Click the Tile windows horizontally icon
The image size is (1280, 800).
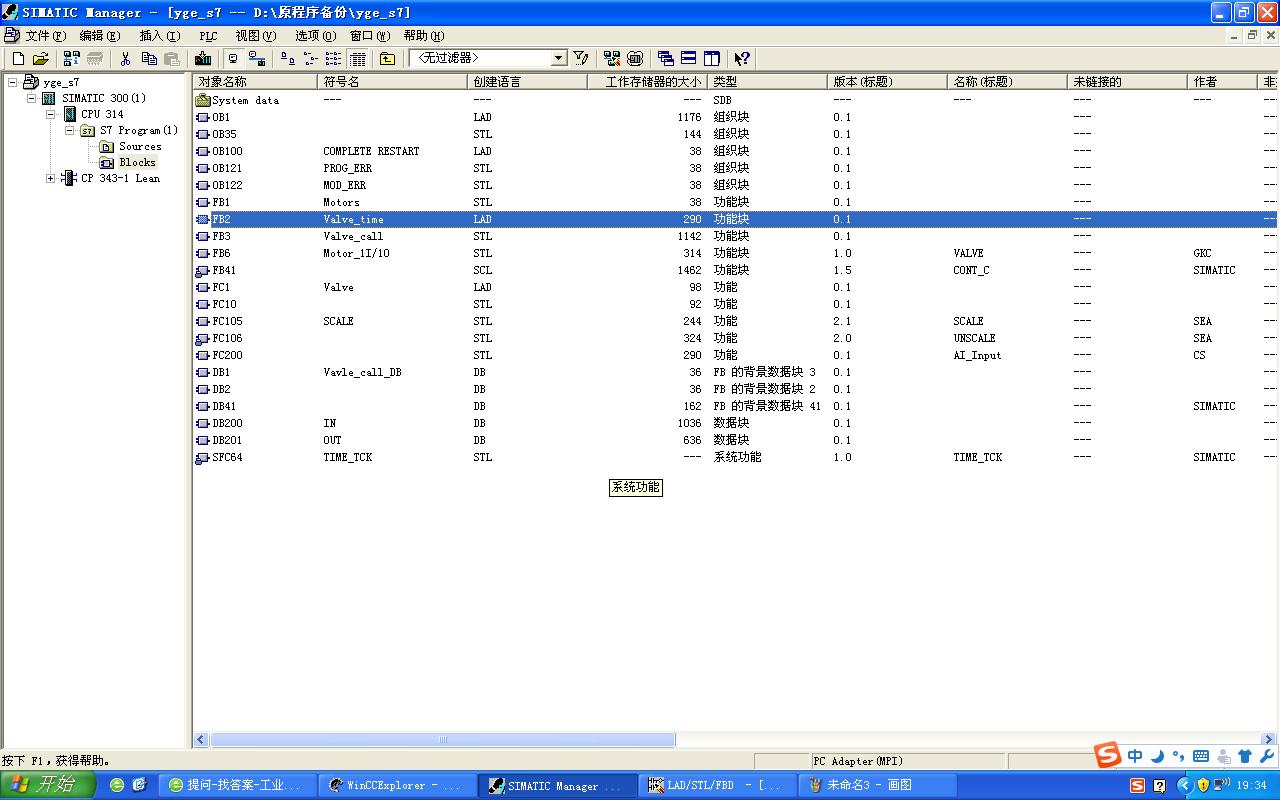click(x=689, y=59)
